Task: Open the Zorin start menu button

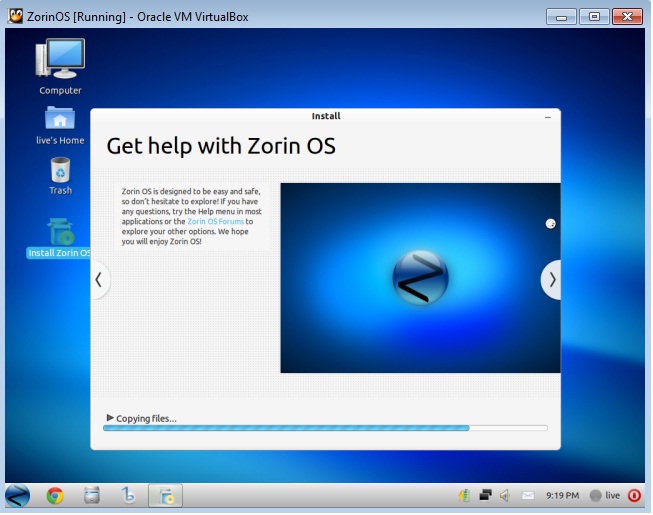Action: click(x=17, y=495)
